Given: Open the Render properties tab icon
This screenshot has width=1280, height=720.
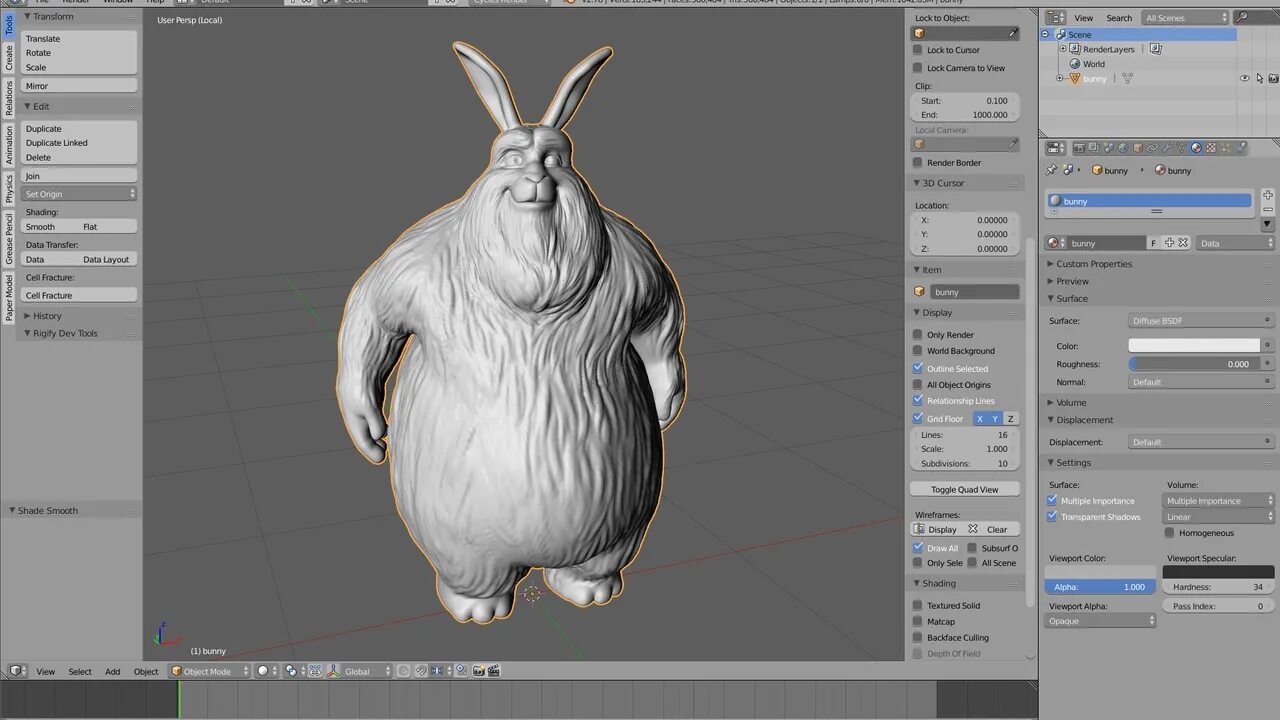Looking at the screenshot, I should tap(1079, 147).
